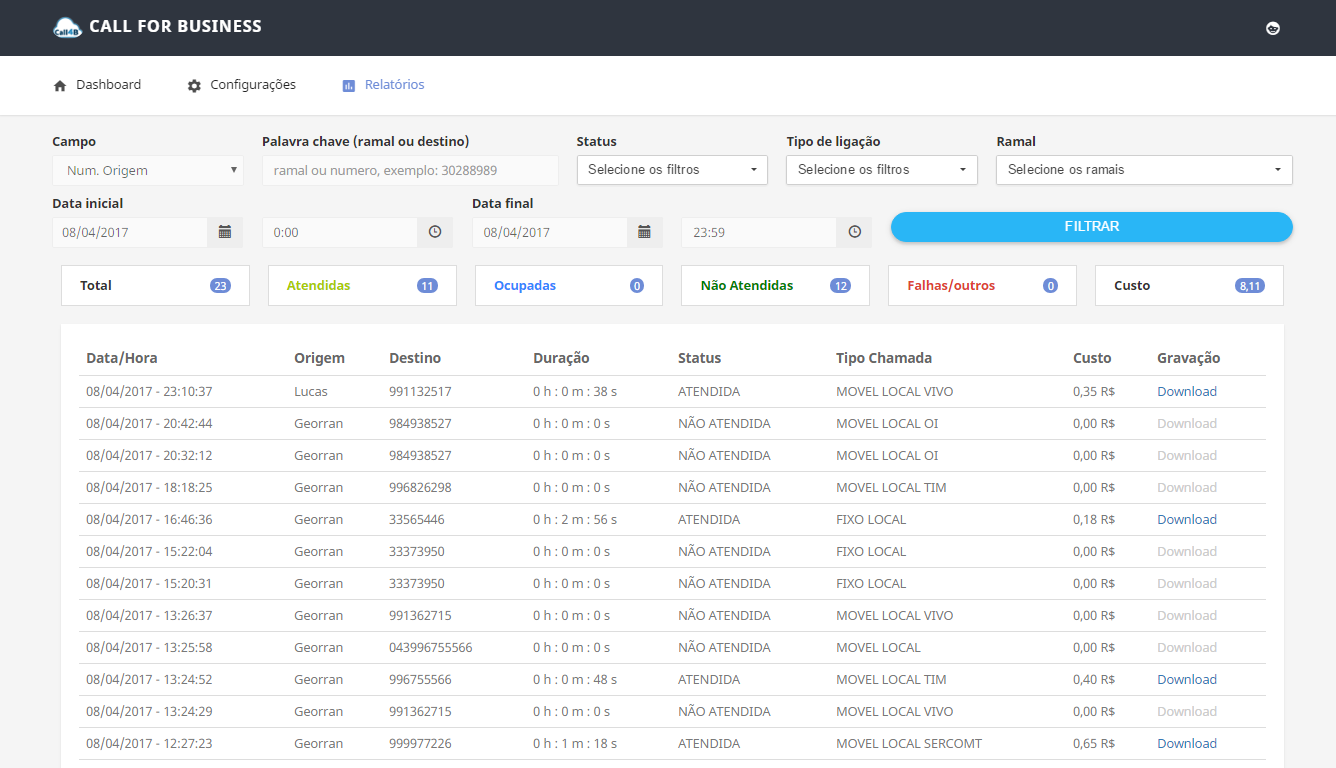
Task: Click the 0:00 start time field
Action: 340,232
